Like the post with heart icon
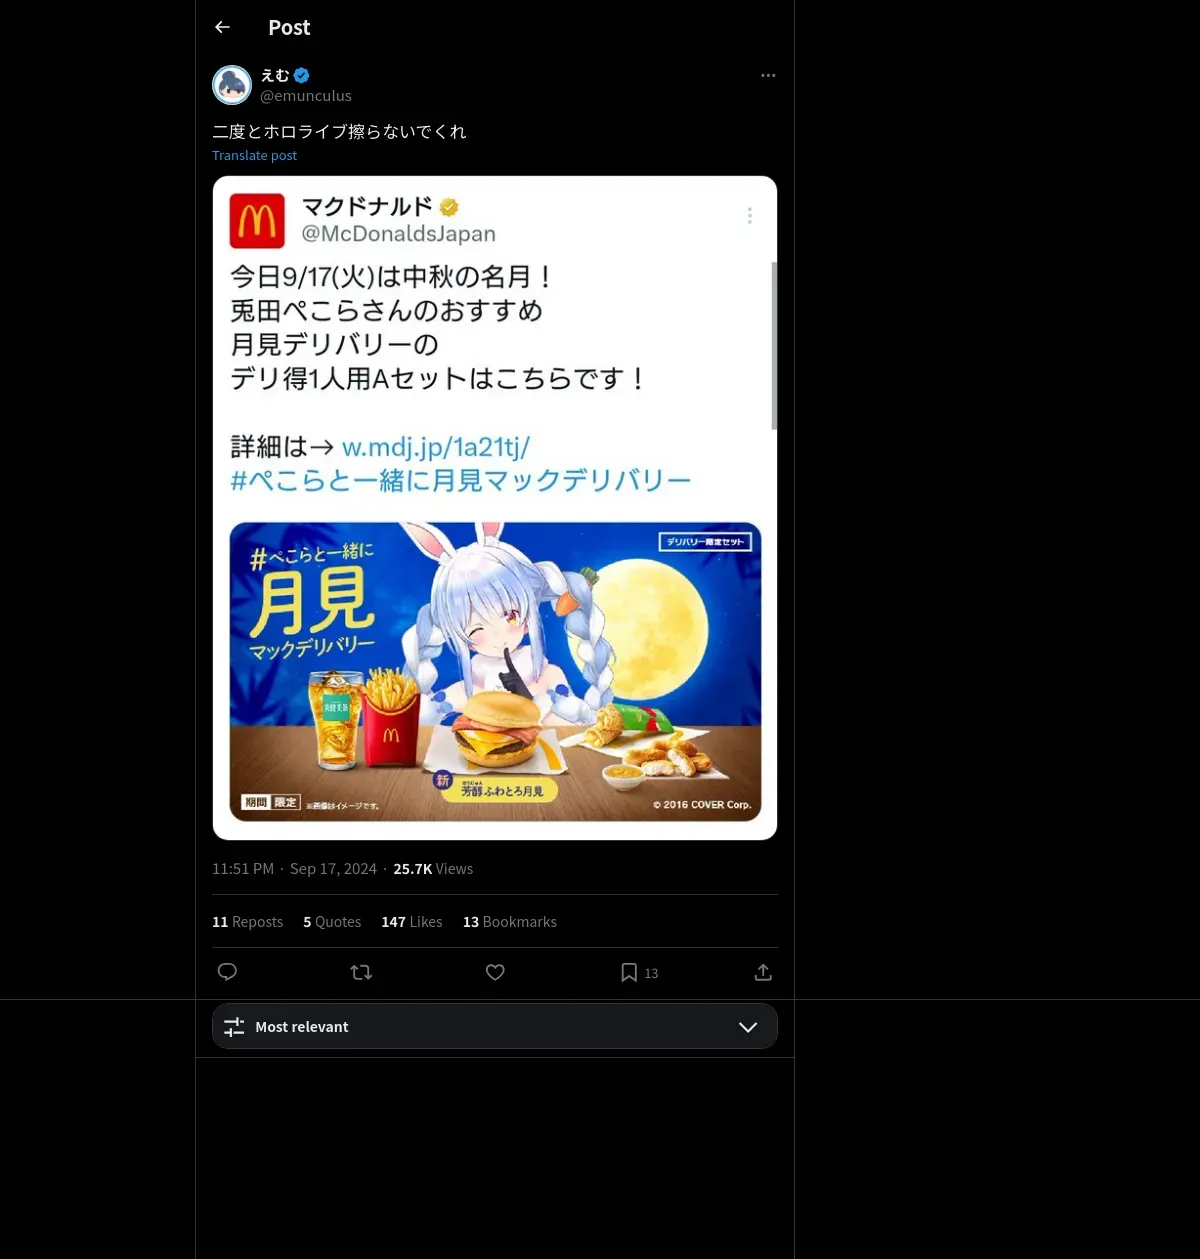This screenshot has height=1259, width=1200. pyautogui.click(x=495, y=972)
